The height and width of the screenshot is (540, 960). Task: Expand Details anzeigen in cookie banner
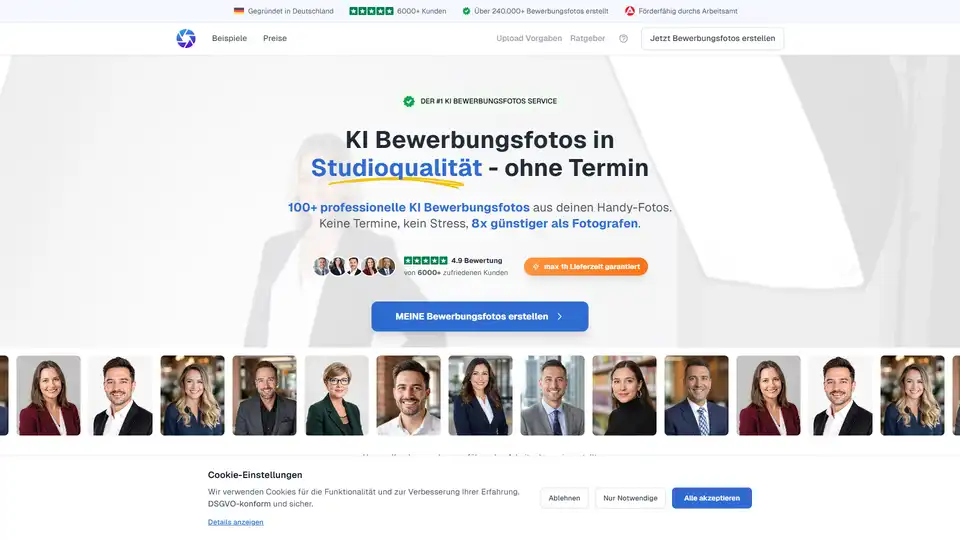click(236, 522)
